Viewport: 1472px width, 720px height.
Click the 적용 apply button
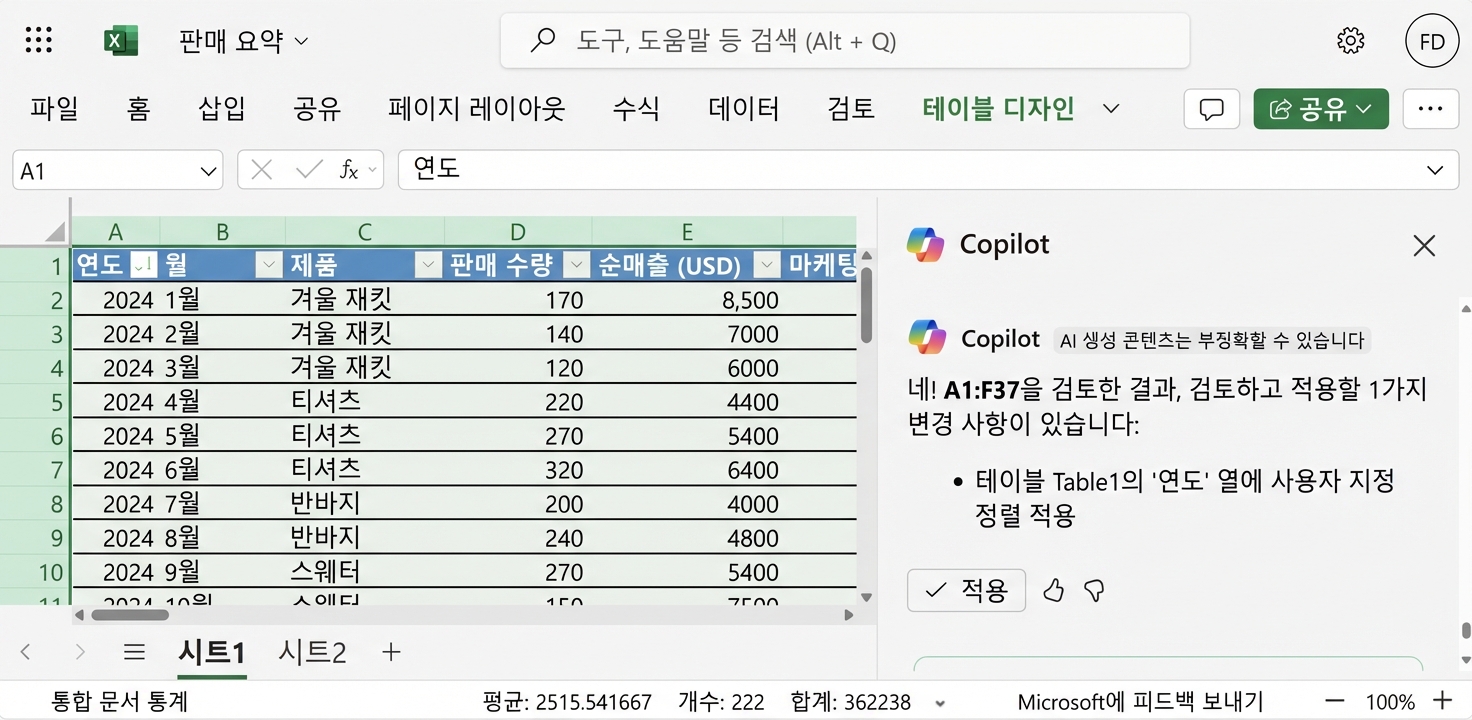click(x=966, y=590)
